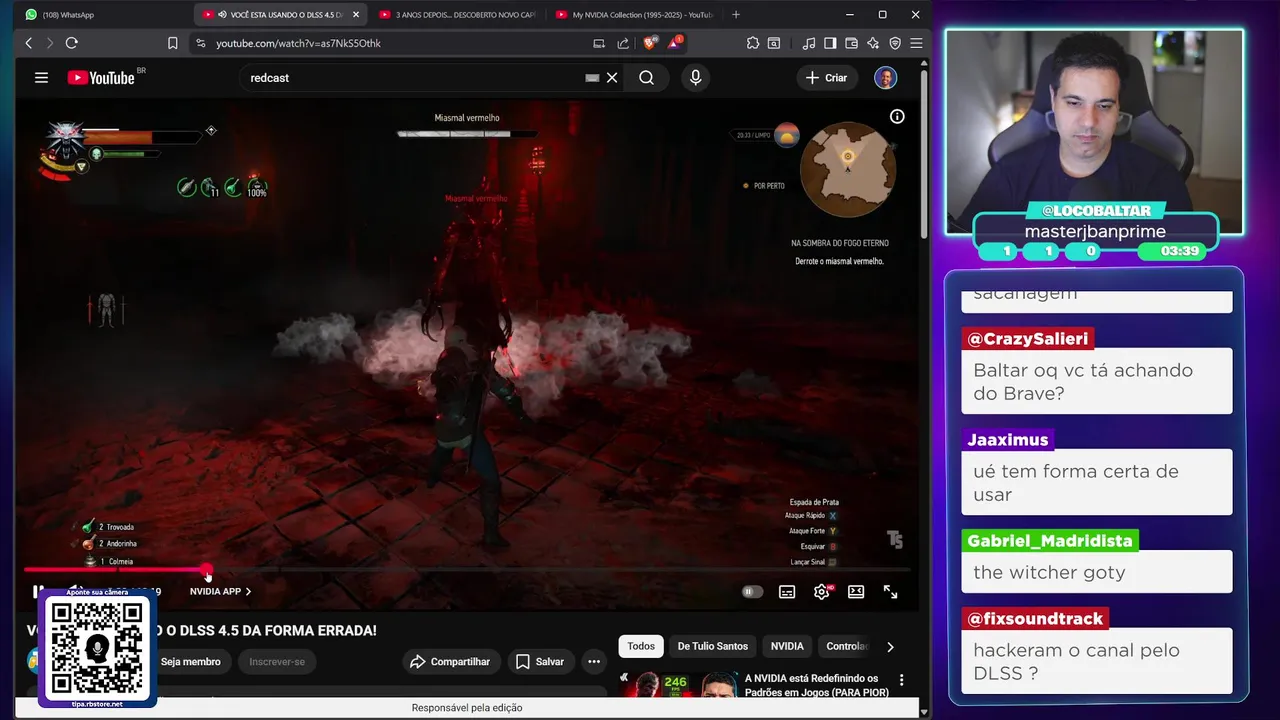Click the @fixsoundtrack chat username
This screenshot has width=1280, height=720.
1035,619
